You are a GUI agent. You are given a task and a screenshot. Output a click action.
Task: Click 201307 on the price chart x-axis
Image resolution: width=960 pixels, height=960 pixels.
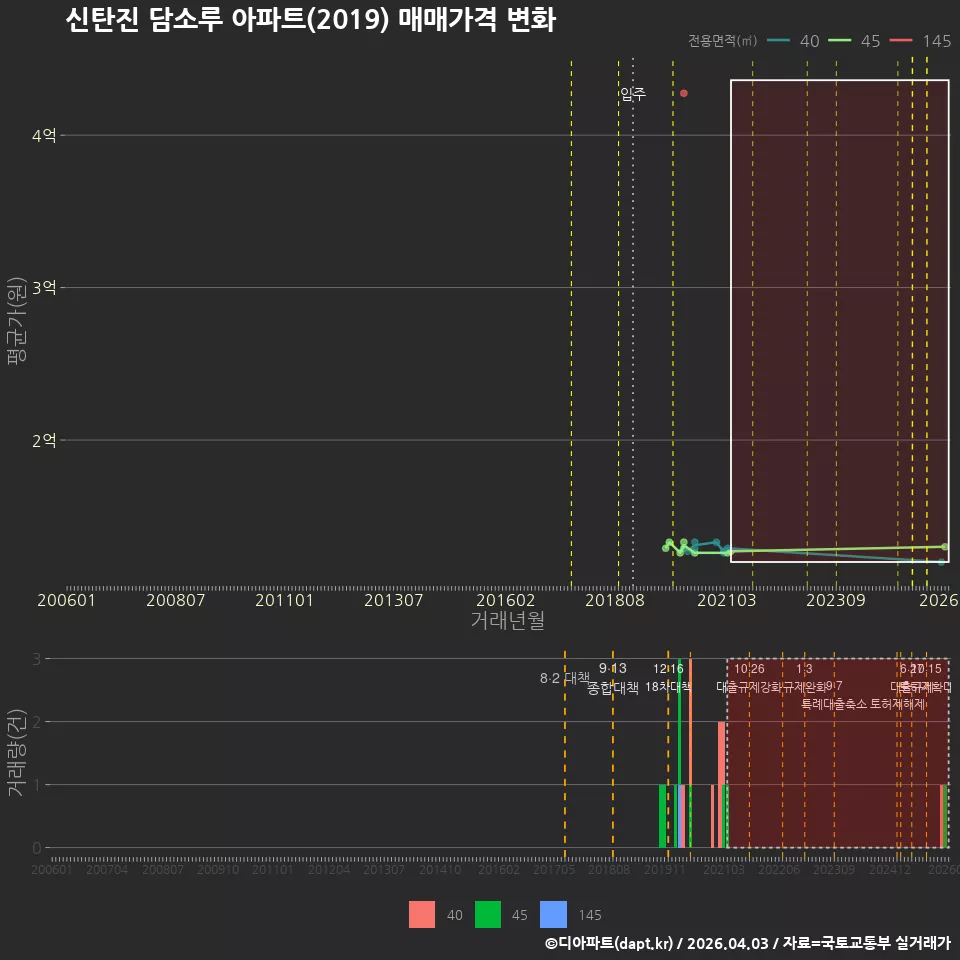pyautogui.click(x=394, y=600)
